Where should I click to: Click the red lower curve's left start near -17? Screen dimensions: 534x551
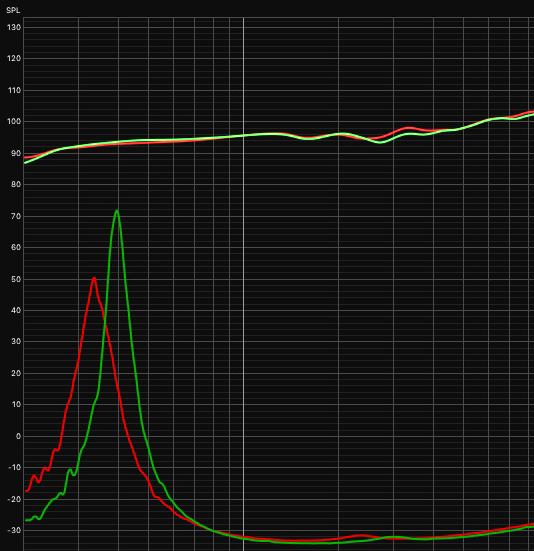(x=27, y=491)
